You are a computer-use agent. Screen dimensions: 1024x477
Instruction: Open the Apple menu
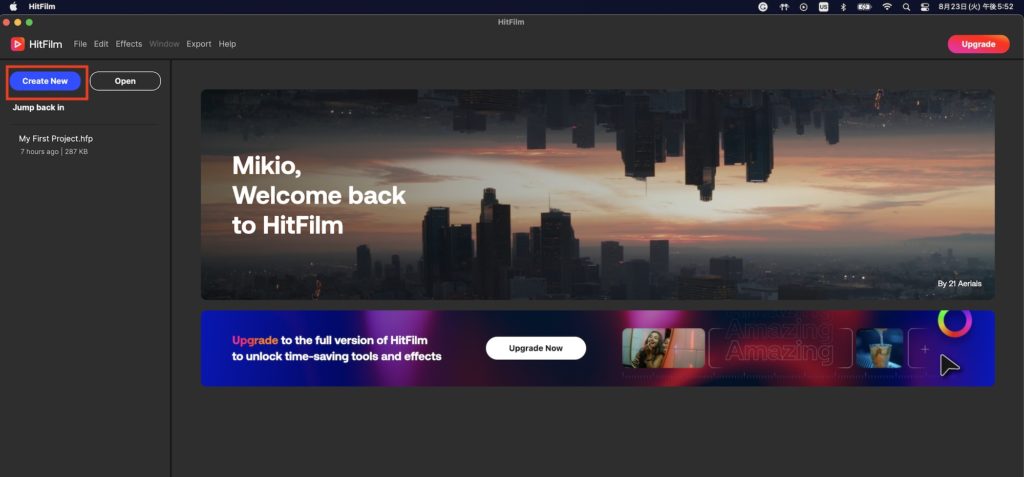pos(13,7)
